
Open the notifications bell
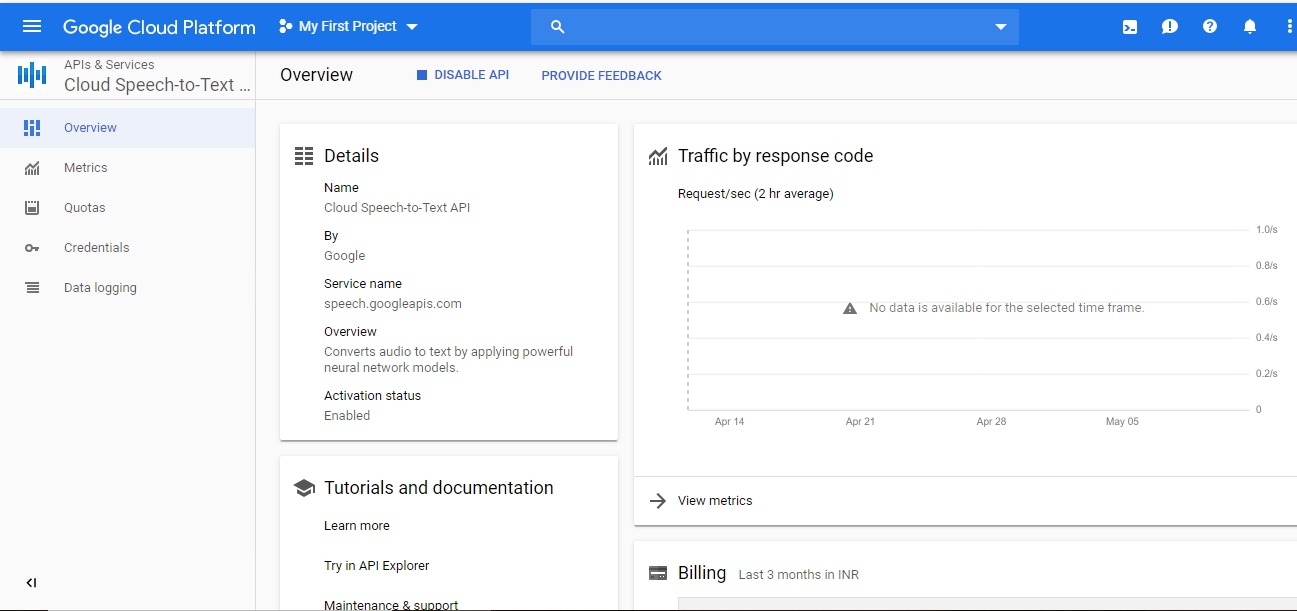click(x=1250, y=27)
